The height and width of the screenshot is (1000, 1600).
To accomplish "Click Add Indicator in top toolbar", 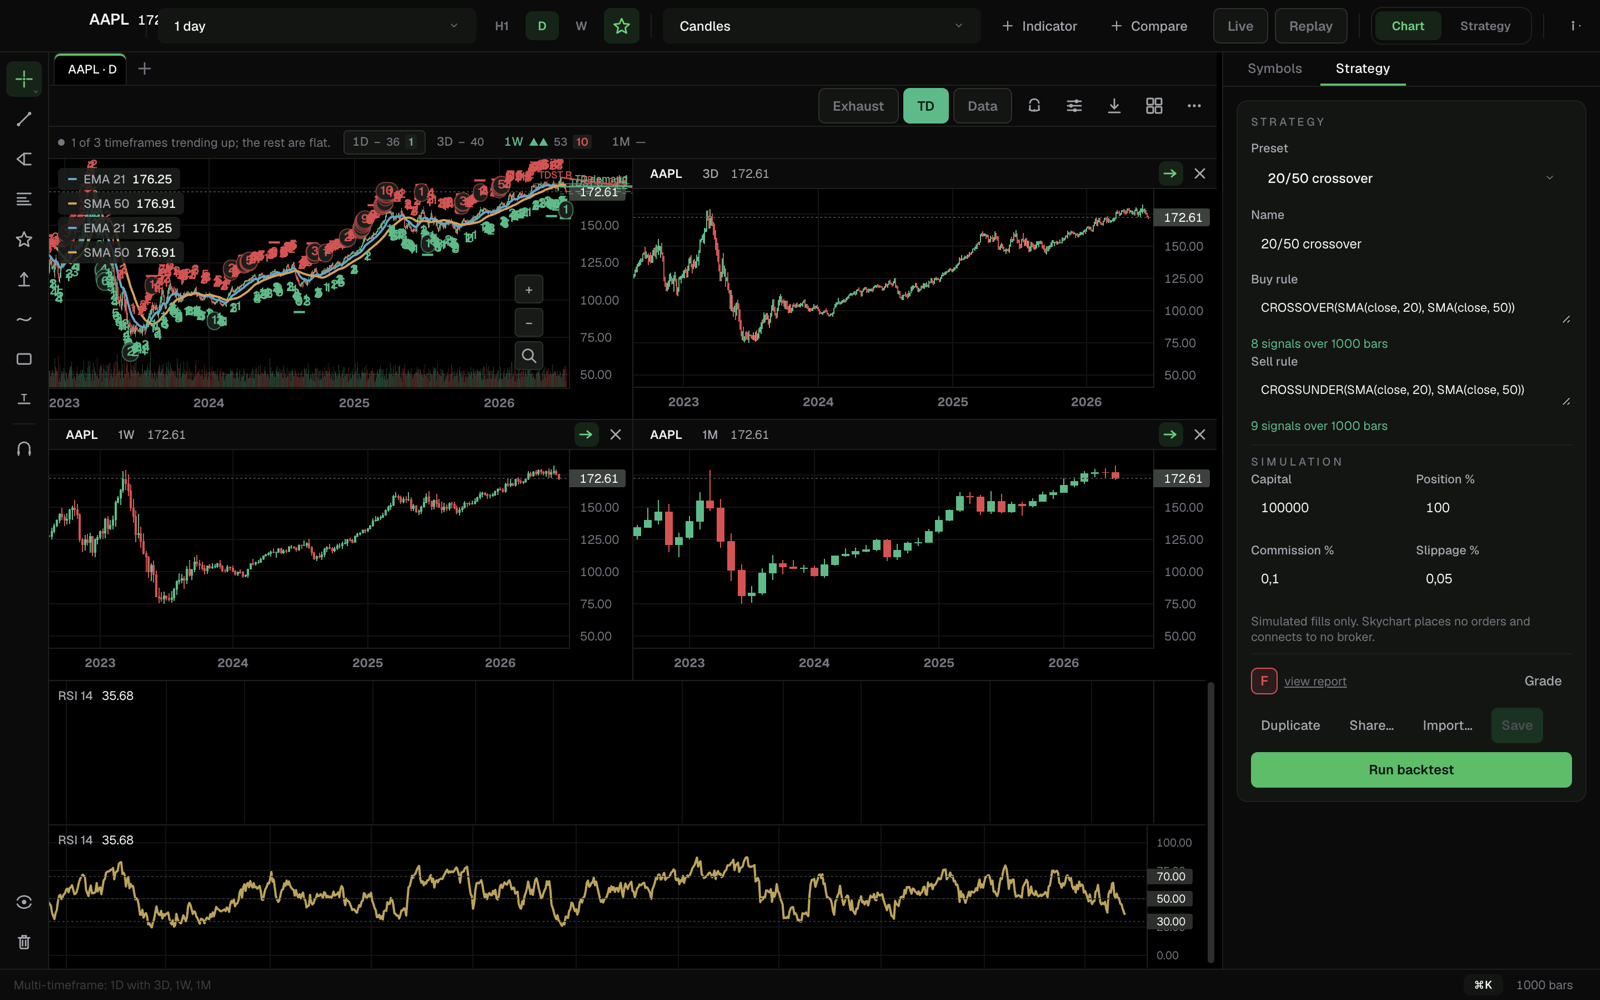I will [1039, 26].
